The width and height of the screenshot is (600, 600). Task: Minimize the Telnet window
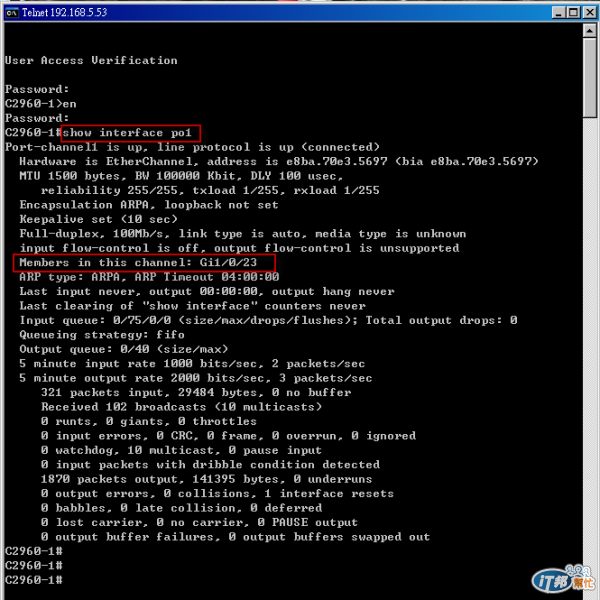coord(559,13)
